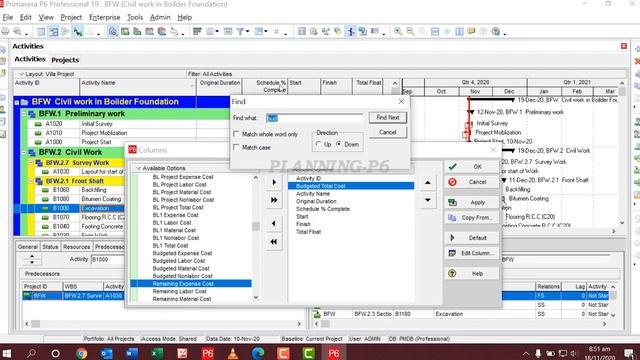Select Budgeted Labor Cost in available options
Image resolution: width=640 pixels, height=360 pixels.
click(x=178, y=261)
